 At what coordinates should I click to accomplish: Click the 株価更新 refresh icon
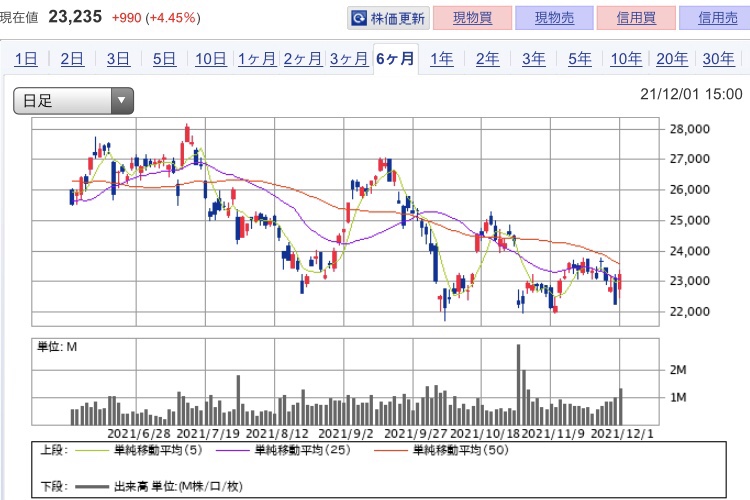359,18
